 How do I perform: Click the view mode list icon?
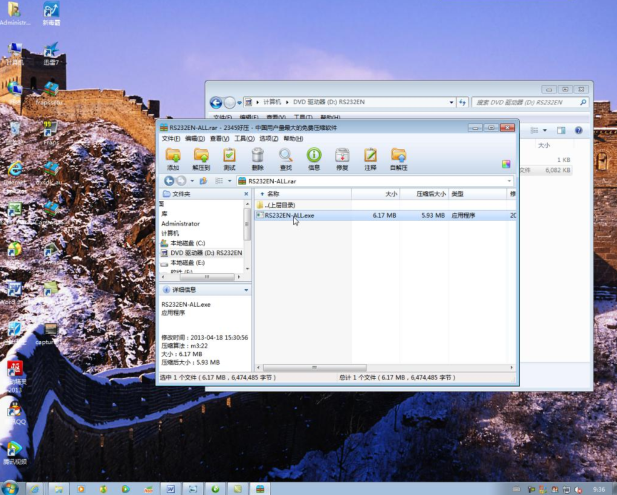click(x=219, y=181)
